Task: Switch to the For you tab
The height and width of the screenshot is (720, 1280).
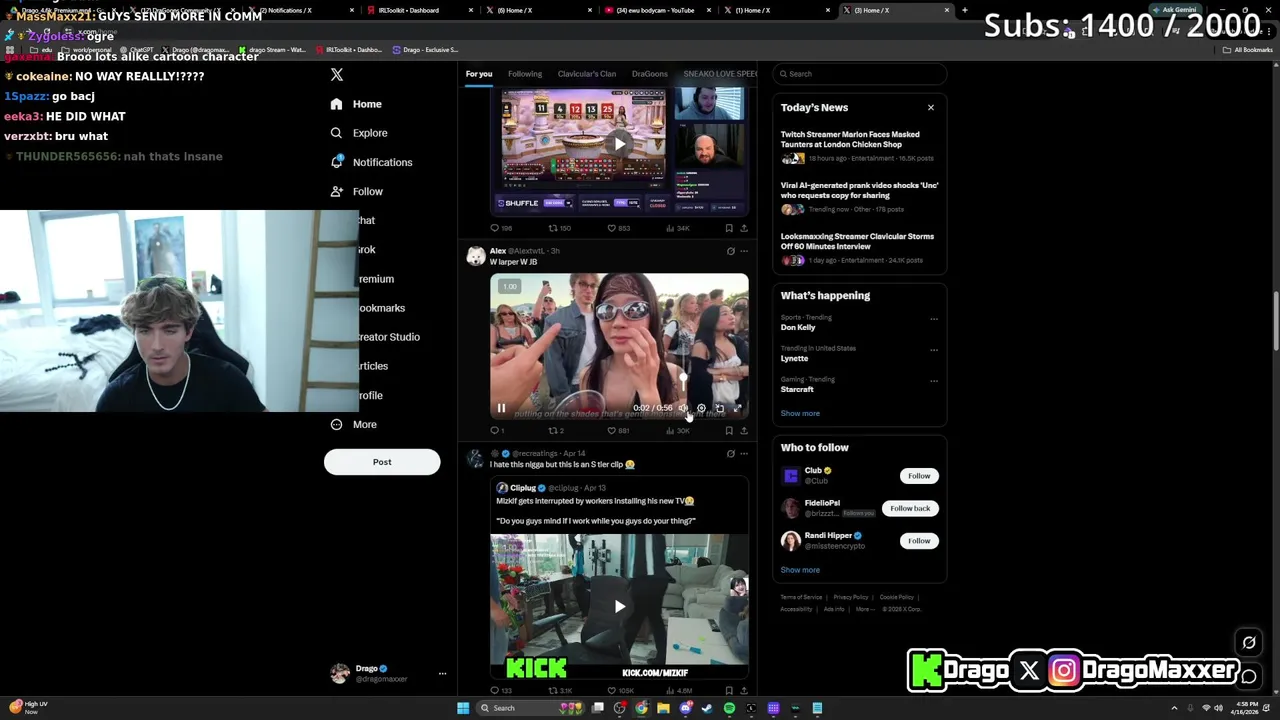Action: click(x=479, y=74)
